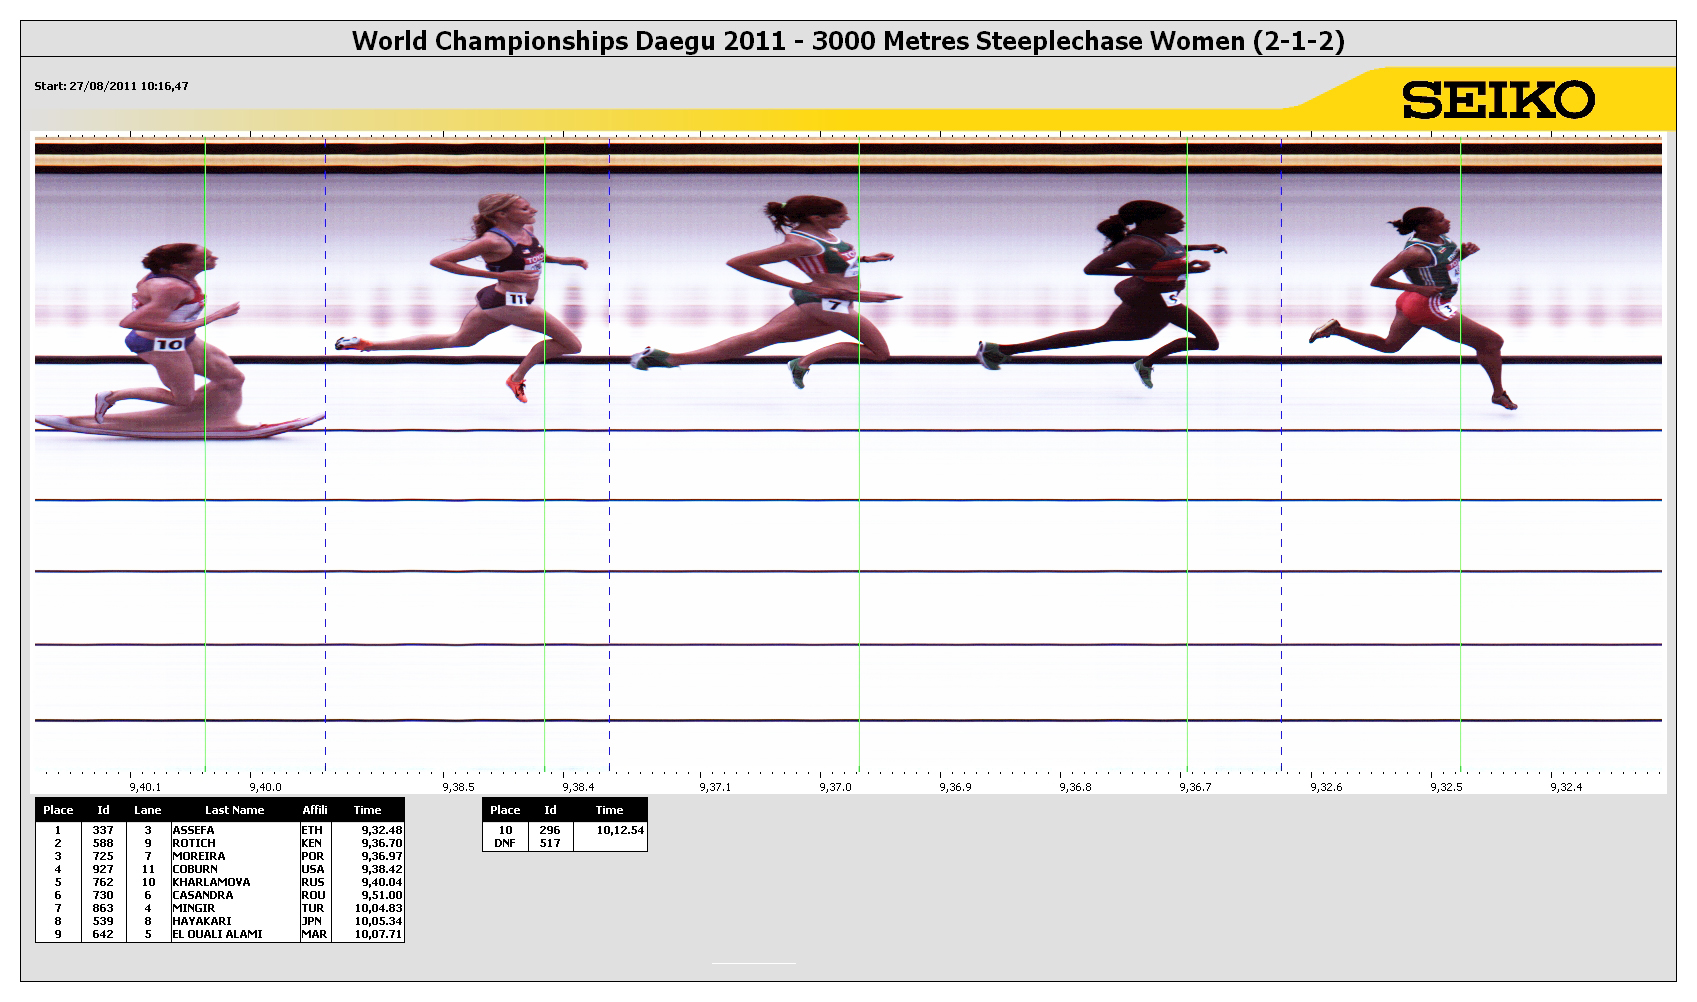Click the SEIKO logo
Image resolution: width=1697 pixels, height=1002 pixels.
[x=1497, y=101]
